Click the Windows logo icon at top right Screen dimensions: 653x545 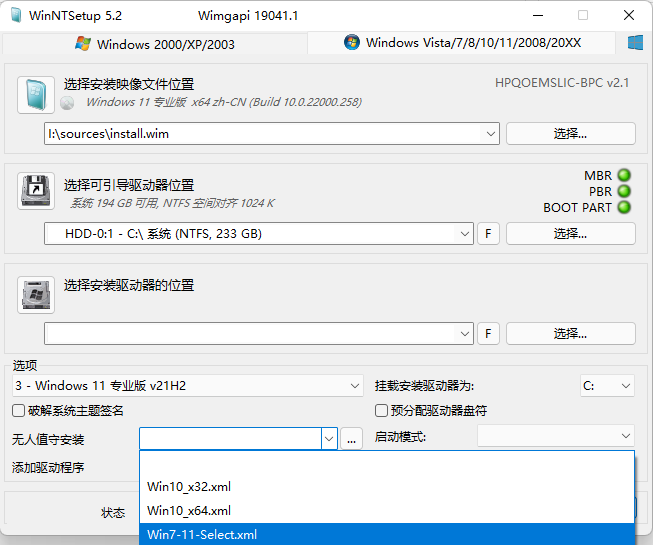point(636,43)
